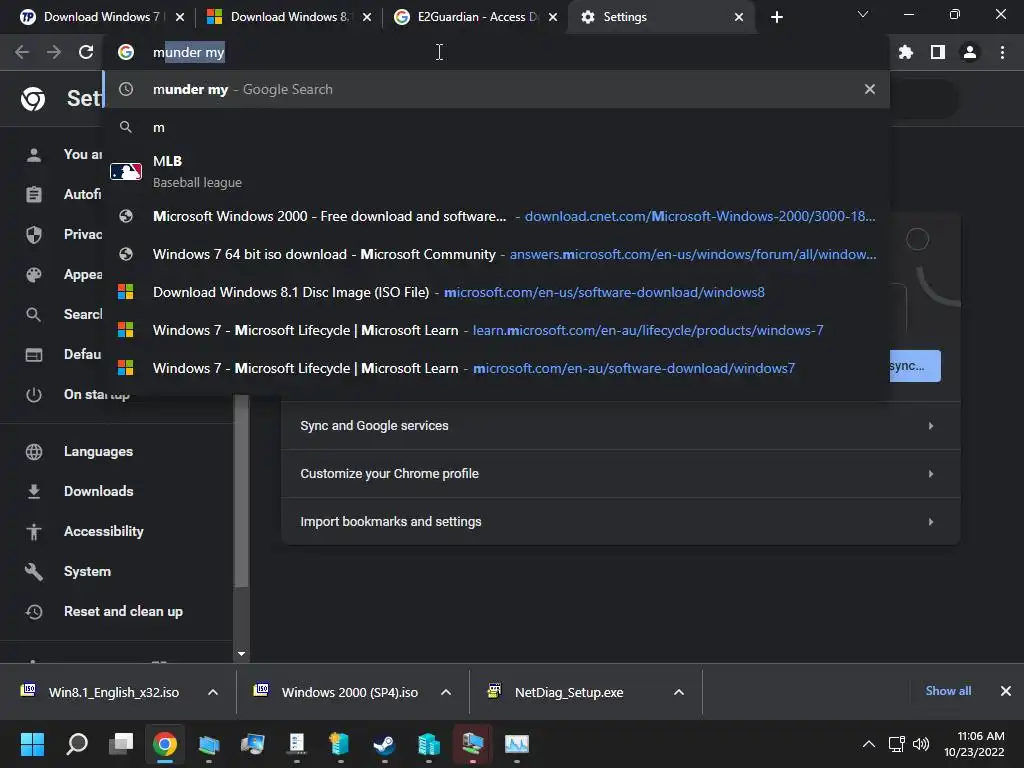
Task: Click the Downloads arrow icon in sidebar
Action: pyautogui.click(x=34, y=492)
